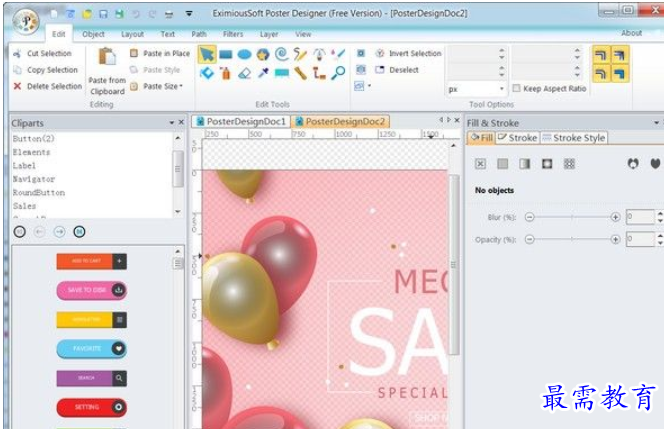Toggle the bottom-right corner join option
The width and height of the screenshot is (664, 429).
[x=620, y=74]
